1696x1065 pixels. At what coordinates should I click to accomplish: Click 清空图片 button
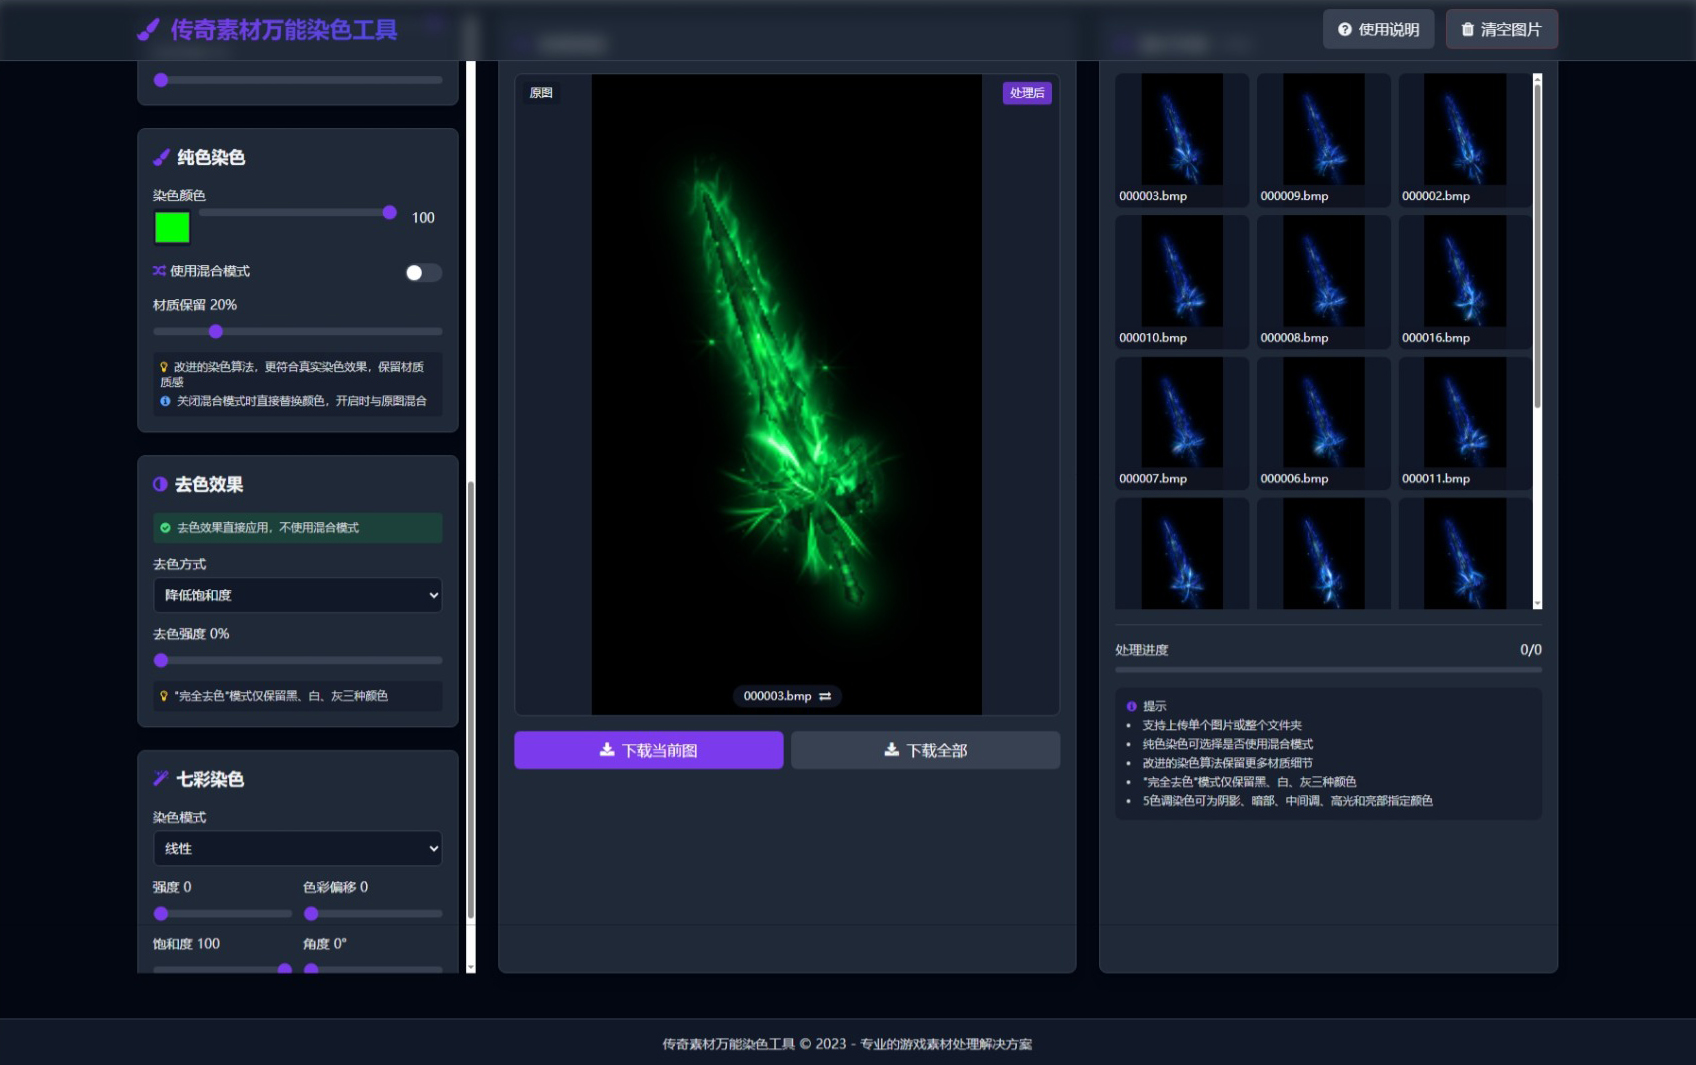click(1502, 30)
